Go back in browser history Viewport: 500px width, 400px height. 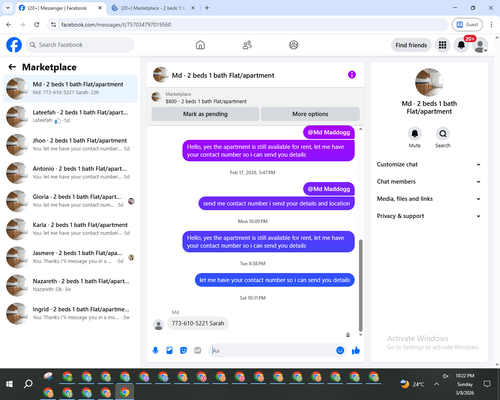click(x=9, y=24)
